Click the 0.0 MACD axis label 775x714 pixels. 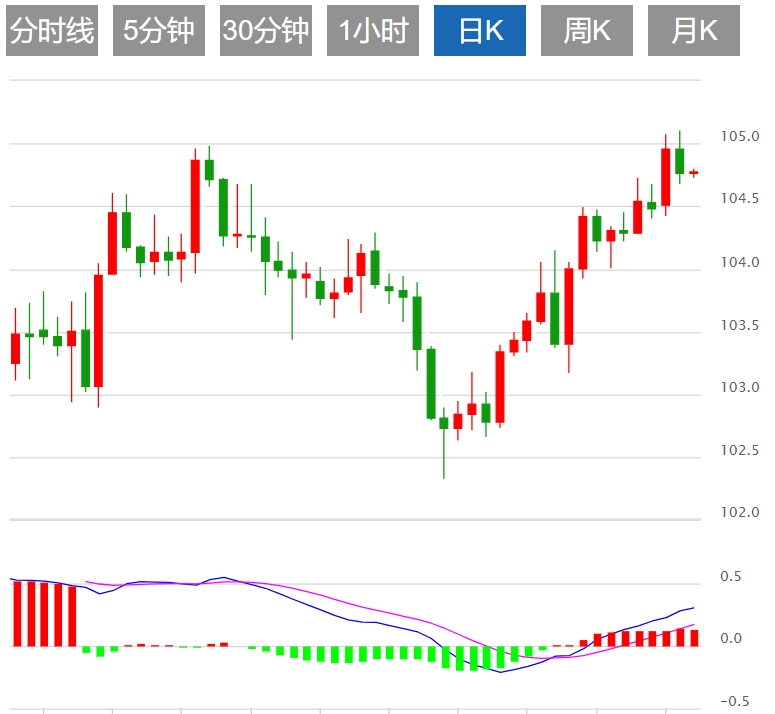(x=733, y=639)
